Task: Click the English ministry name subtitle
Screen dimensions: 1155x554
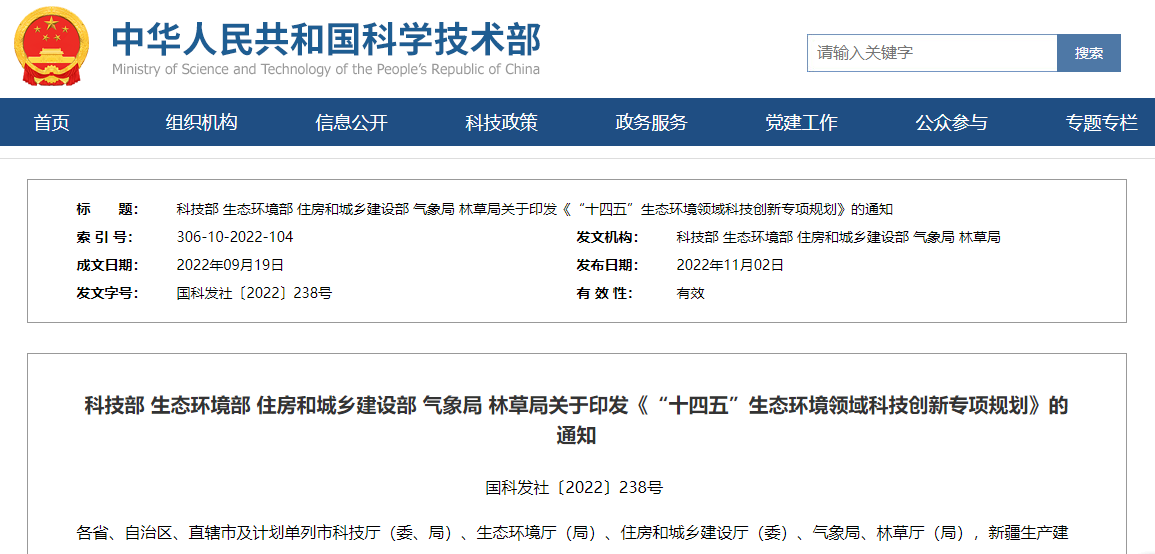Action: [x=325, y=69]
